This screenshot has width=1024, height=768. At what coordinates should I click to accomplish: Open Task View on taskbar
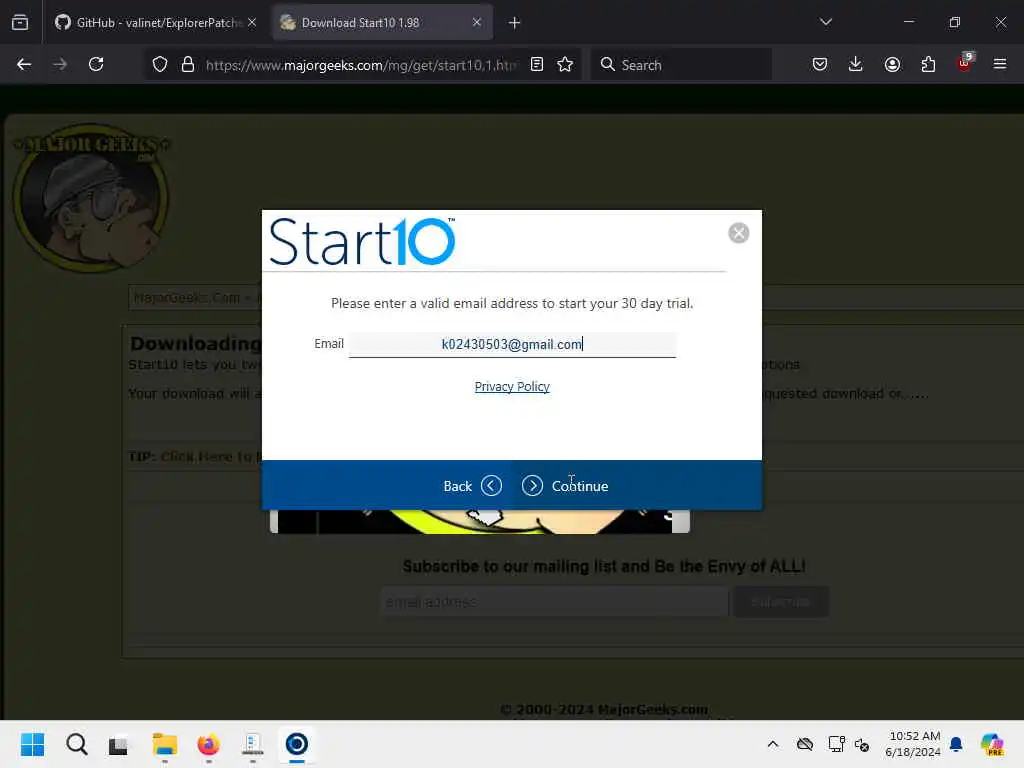(119, 744)
